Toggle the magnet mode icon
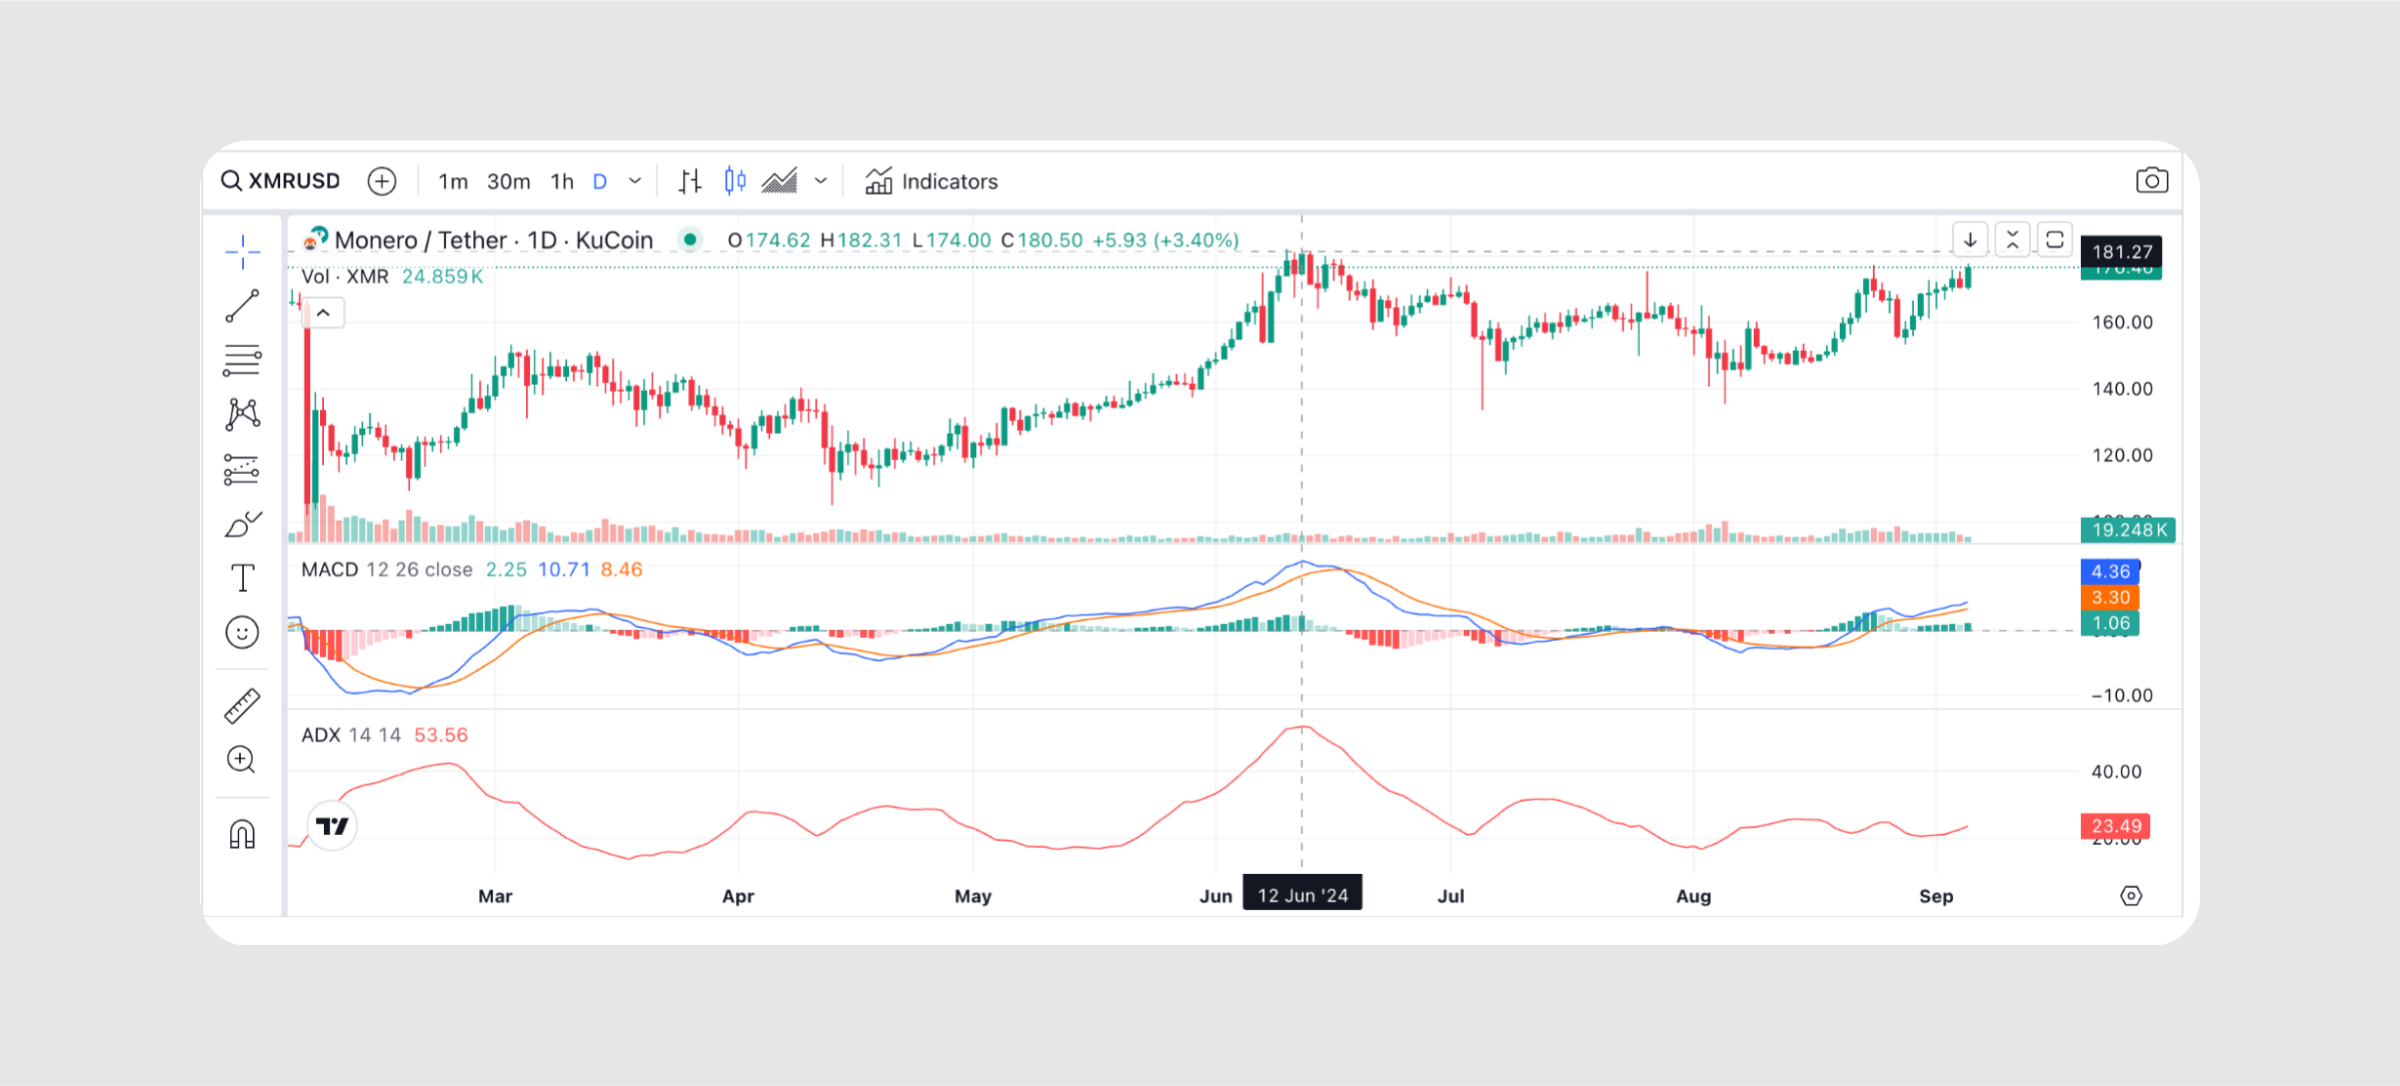The height and width of the screenshot is (1086, 2400). 242,834
